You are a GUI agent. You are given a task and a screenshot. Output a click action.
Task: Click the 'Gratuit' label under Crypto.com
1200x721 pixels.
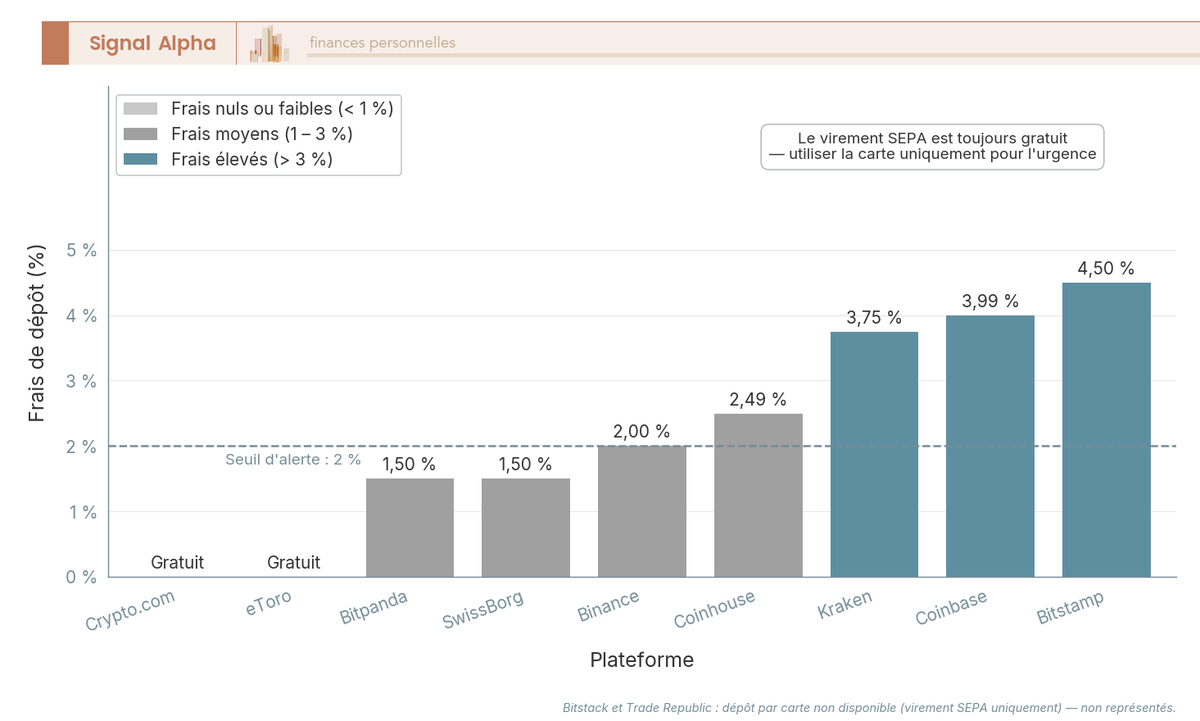pyautogui.click(x=177, y=562)
